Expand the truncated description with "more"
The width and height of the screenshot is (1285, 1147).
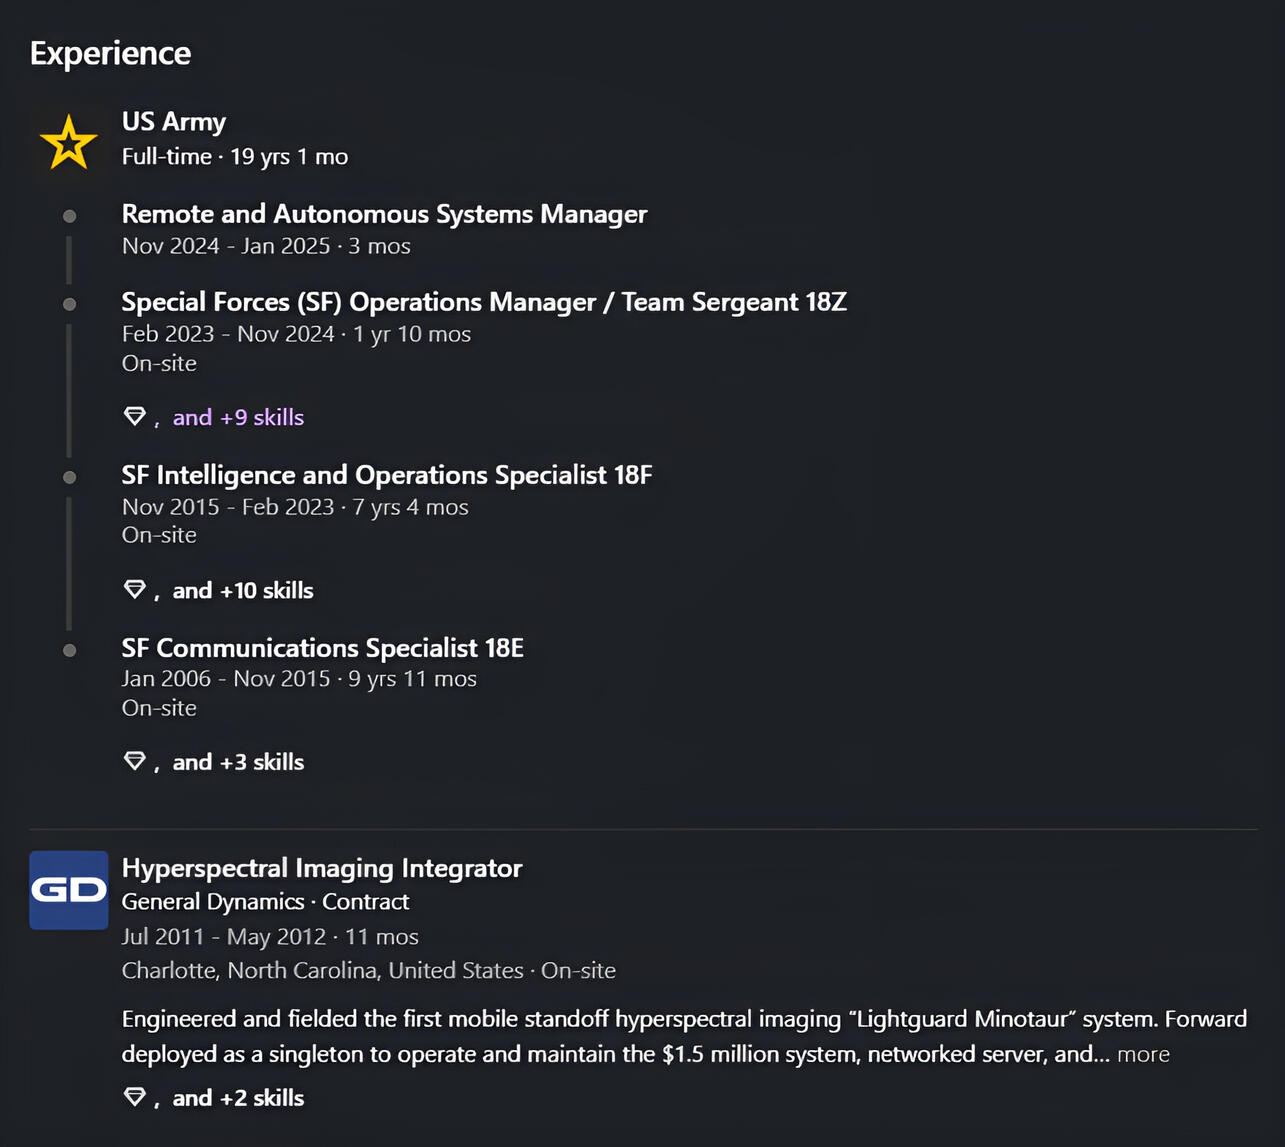point(1143,1054)
